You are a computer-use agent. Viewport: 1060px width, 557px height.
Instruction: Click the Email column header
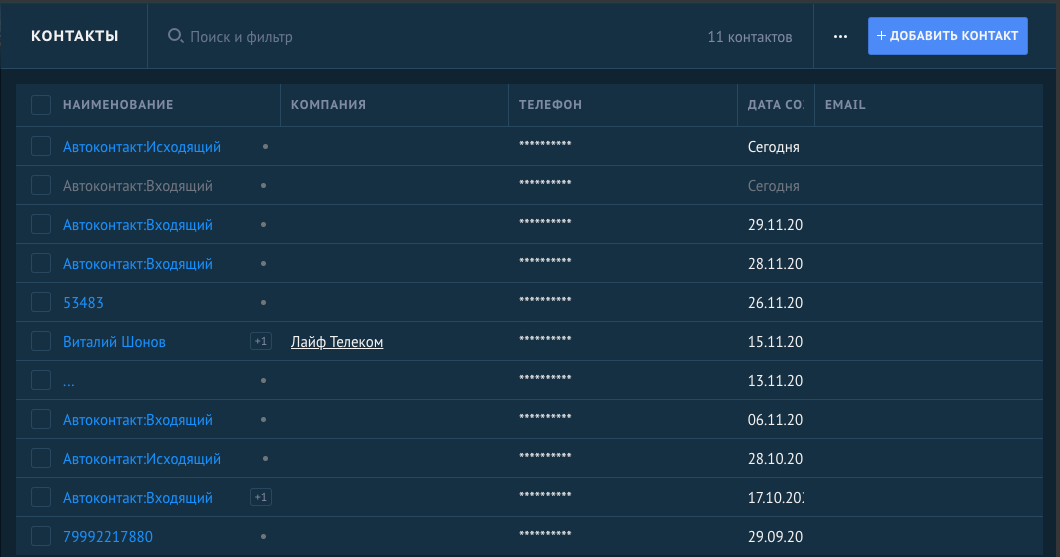click(845, 105)
